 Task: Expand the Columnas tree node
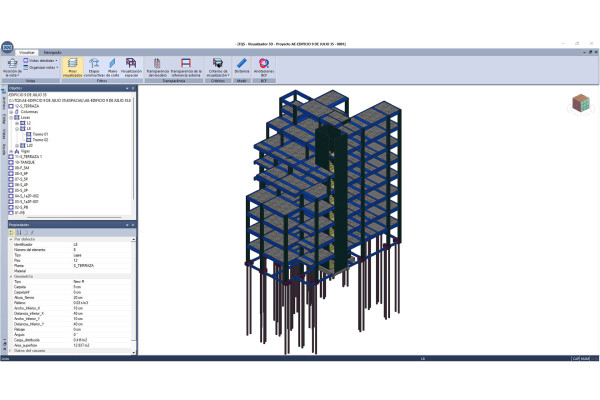[x=11, y=112]
